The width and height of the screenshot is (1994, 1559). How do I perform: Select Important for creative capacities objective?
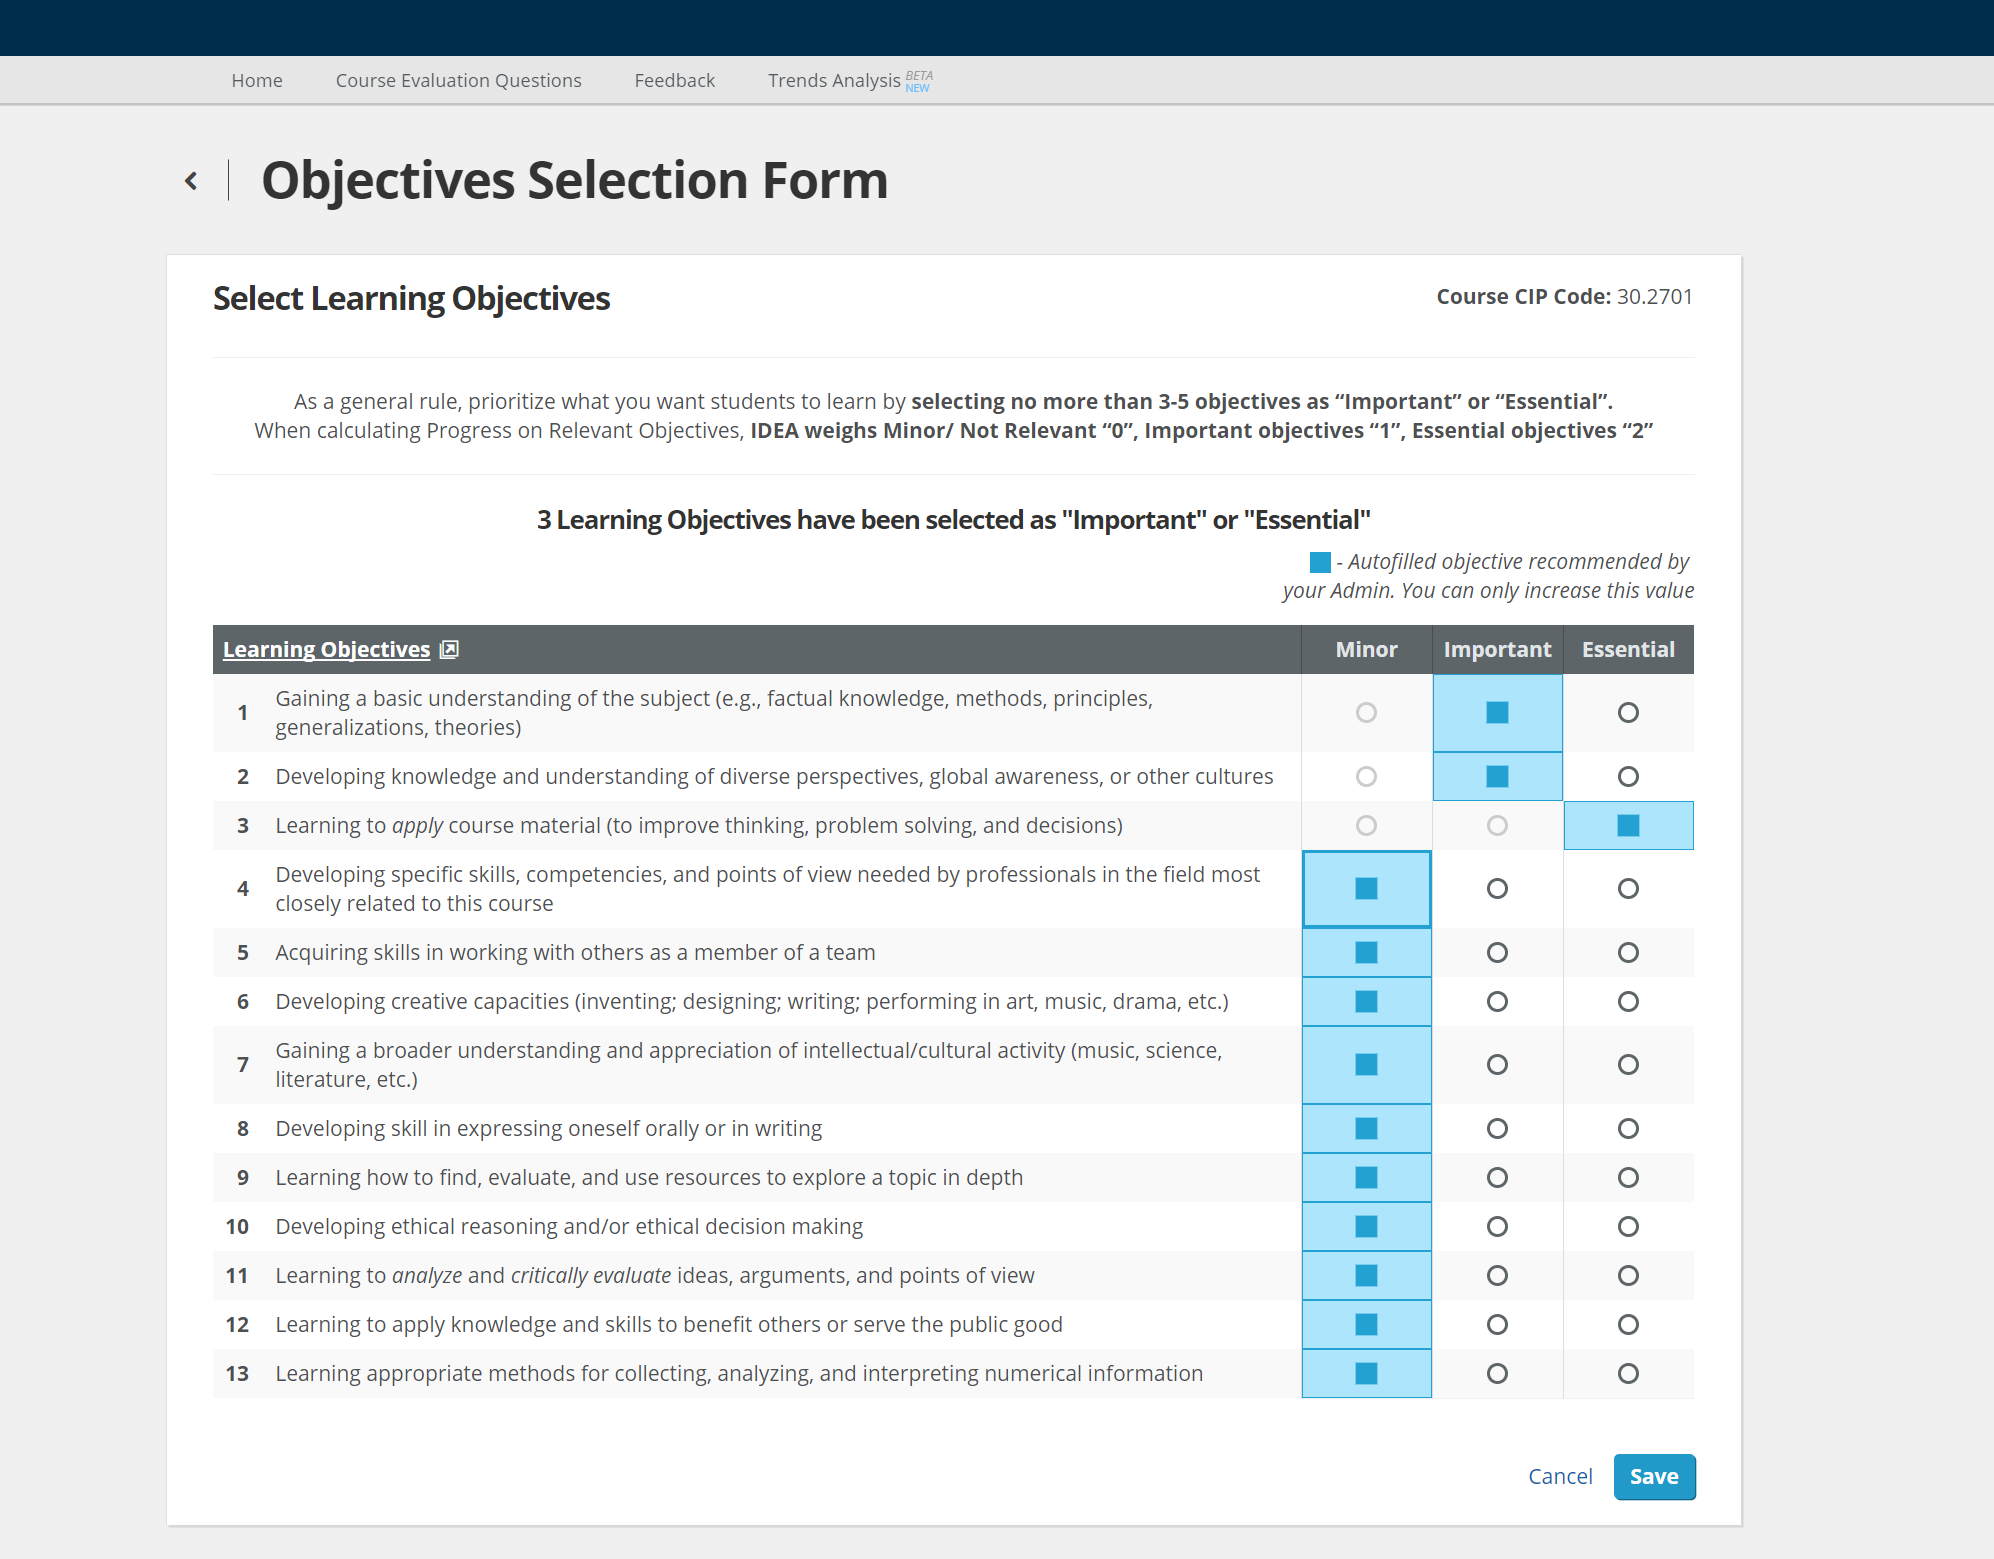pos(1497,1001)
